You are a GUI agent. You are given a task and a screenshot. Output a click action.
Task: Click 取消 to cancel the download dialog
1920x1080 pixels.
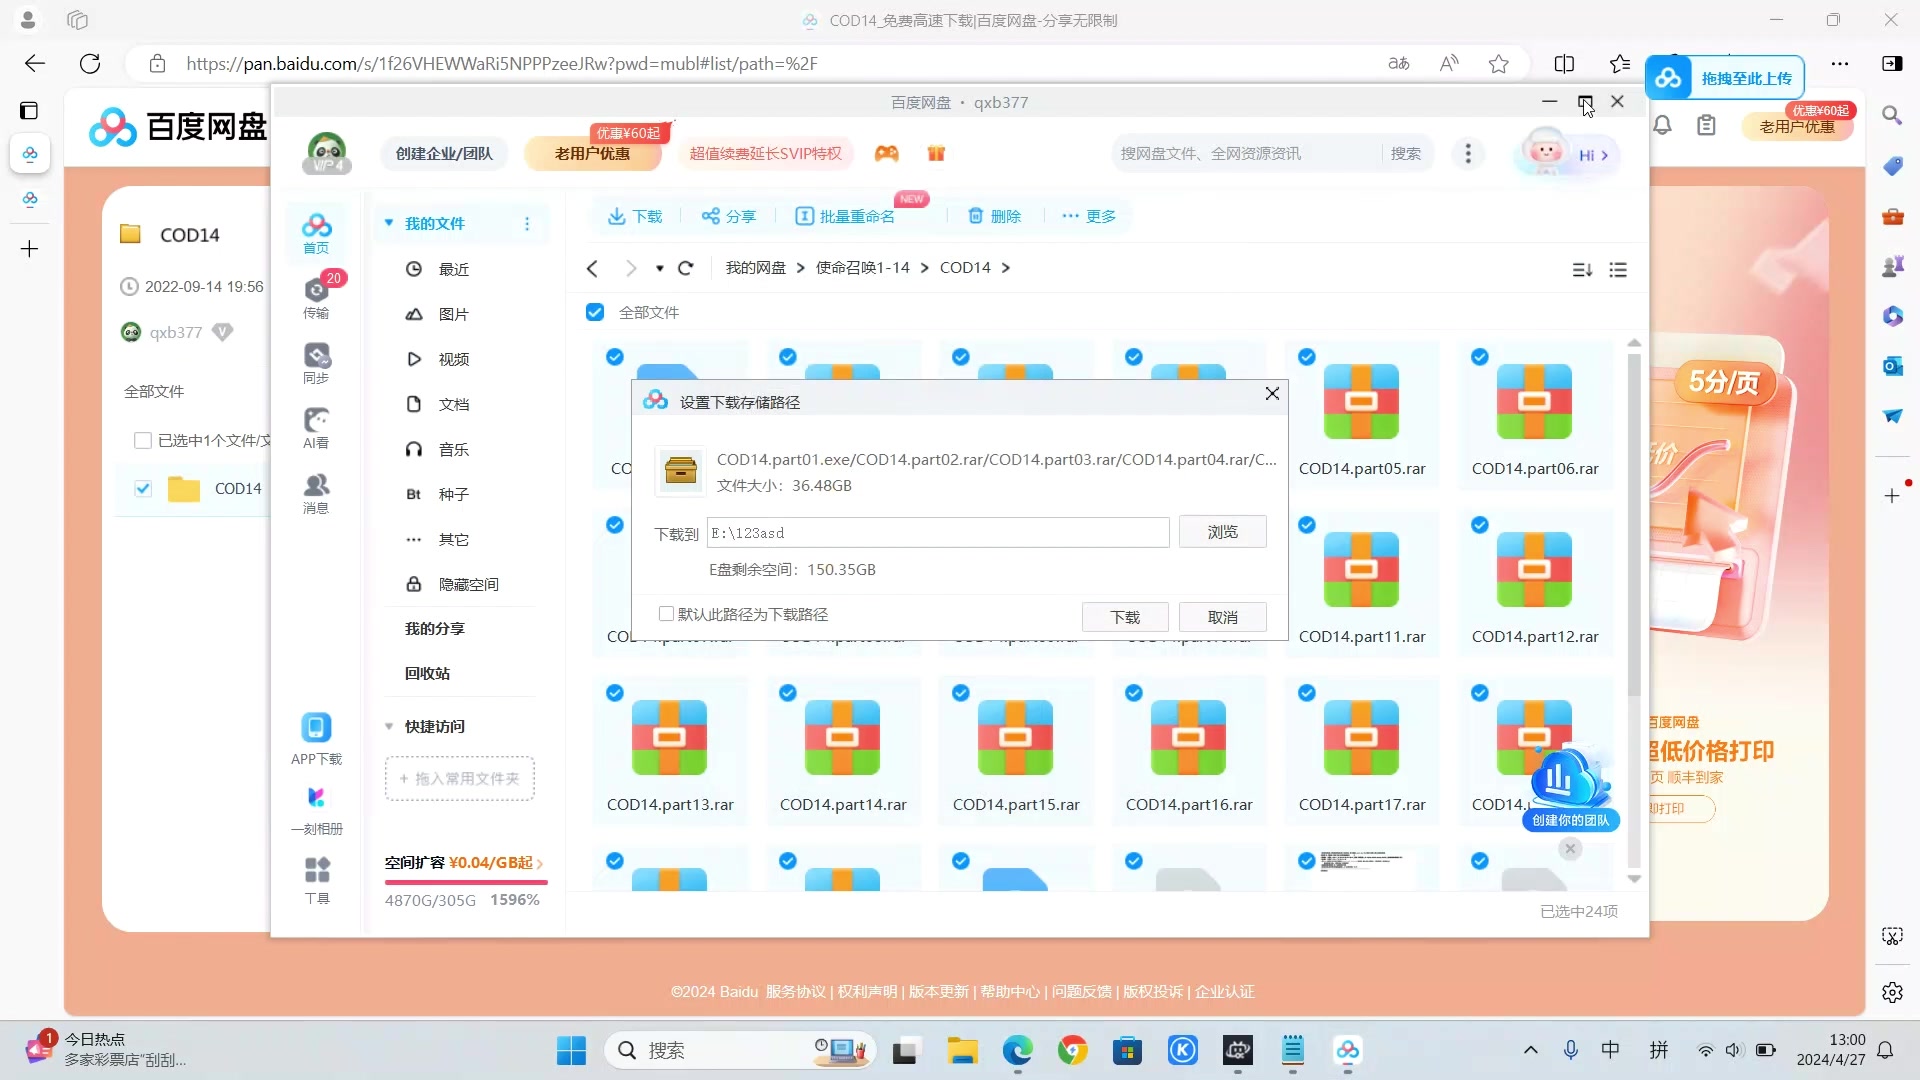[1222, 617]
